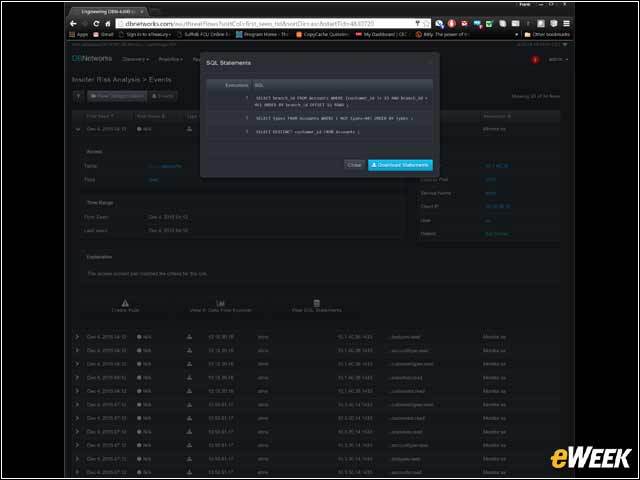Image resolution: width=640 pixels, height=480 pixels.
Task: Bookmark page with the star icon
Action: coord(426,24)
